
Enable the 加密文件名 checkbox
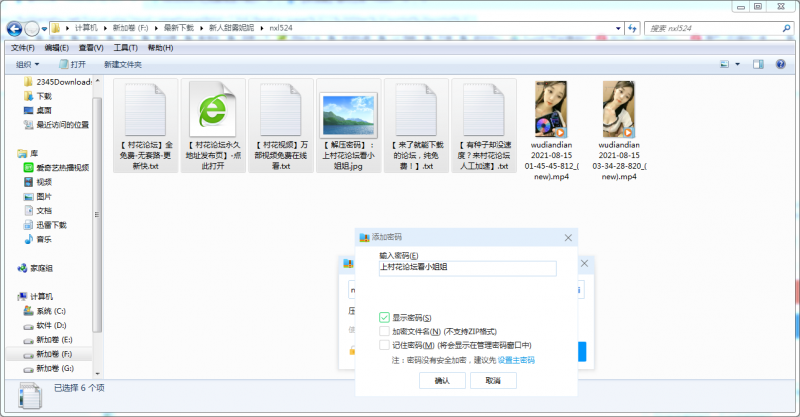tap(384, 331)
